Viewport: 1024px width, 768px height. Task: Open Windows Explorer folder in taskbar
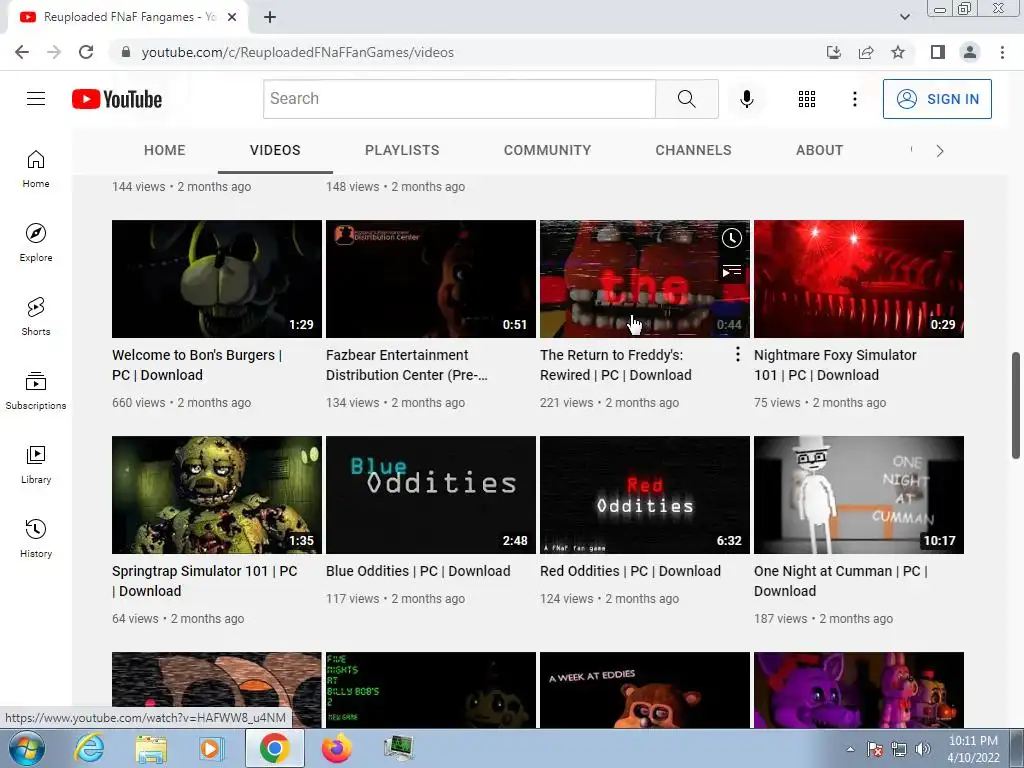coord(151,748)
